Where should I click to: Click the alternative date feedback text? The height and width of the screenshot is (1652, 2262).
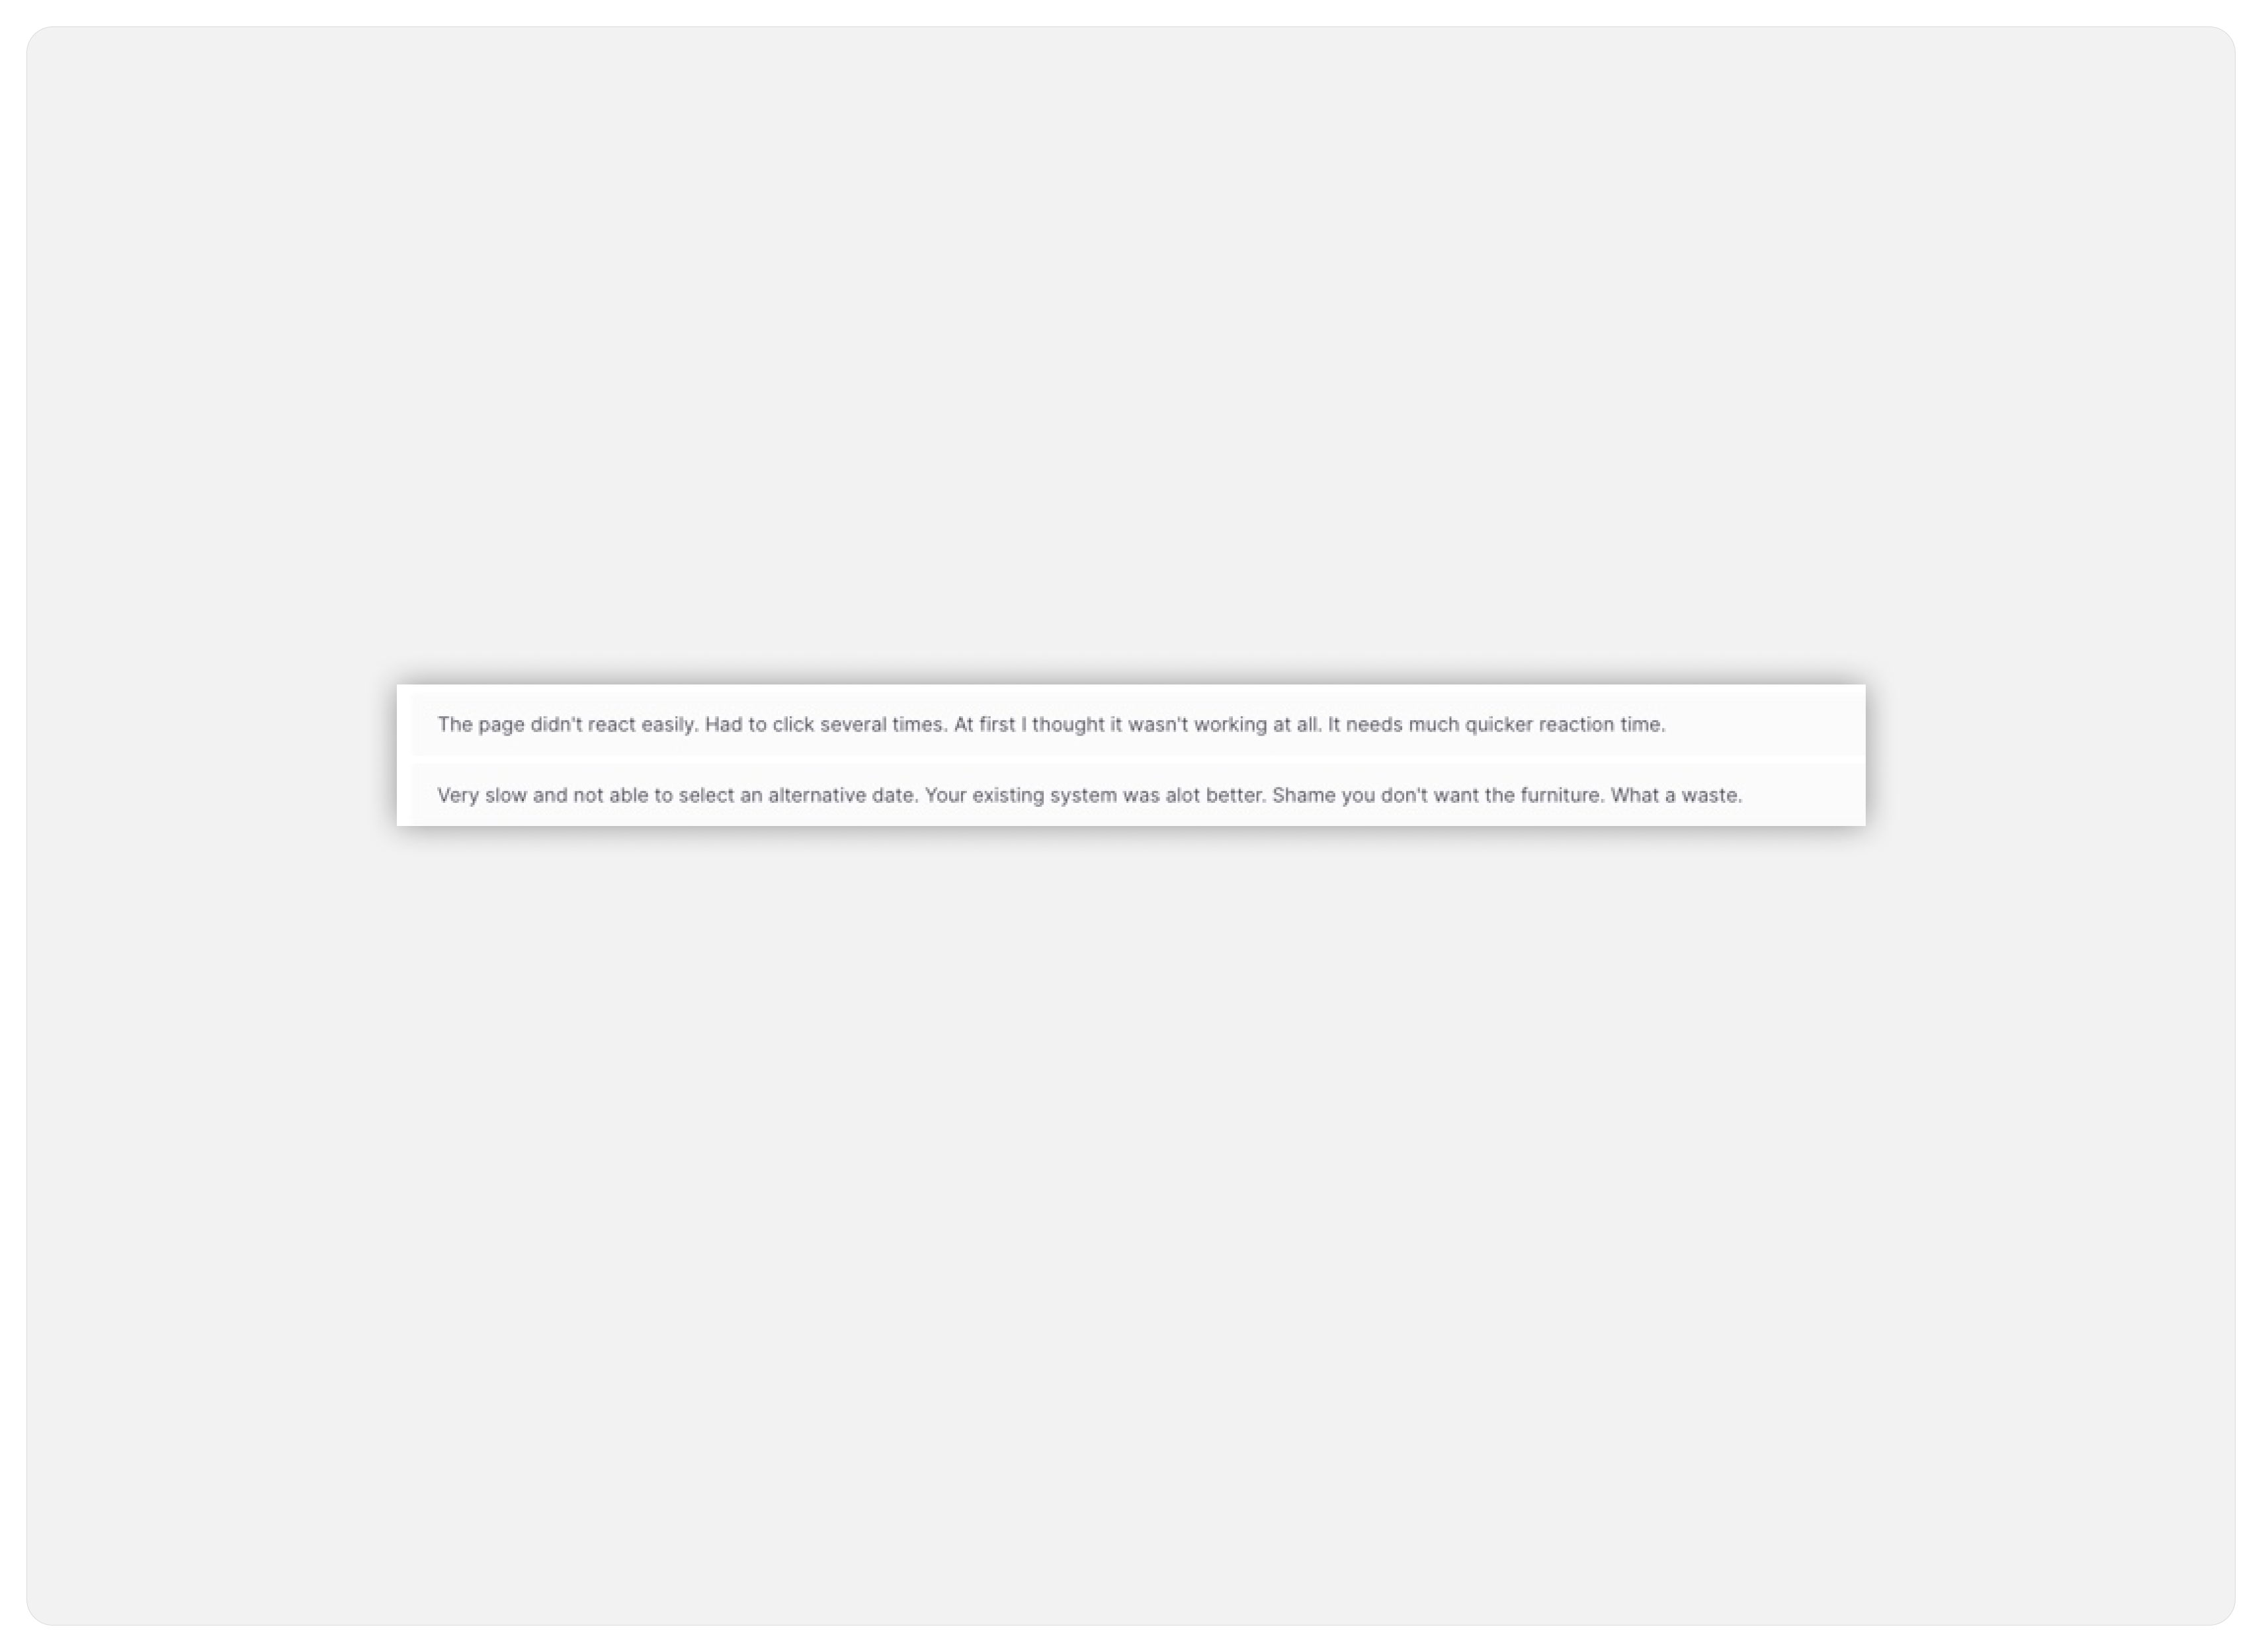pos(1087,796)
